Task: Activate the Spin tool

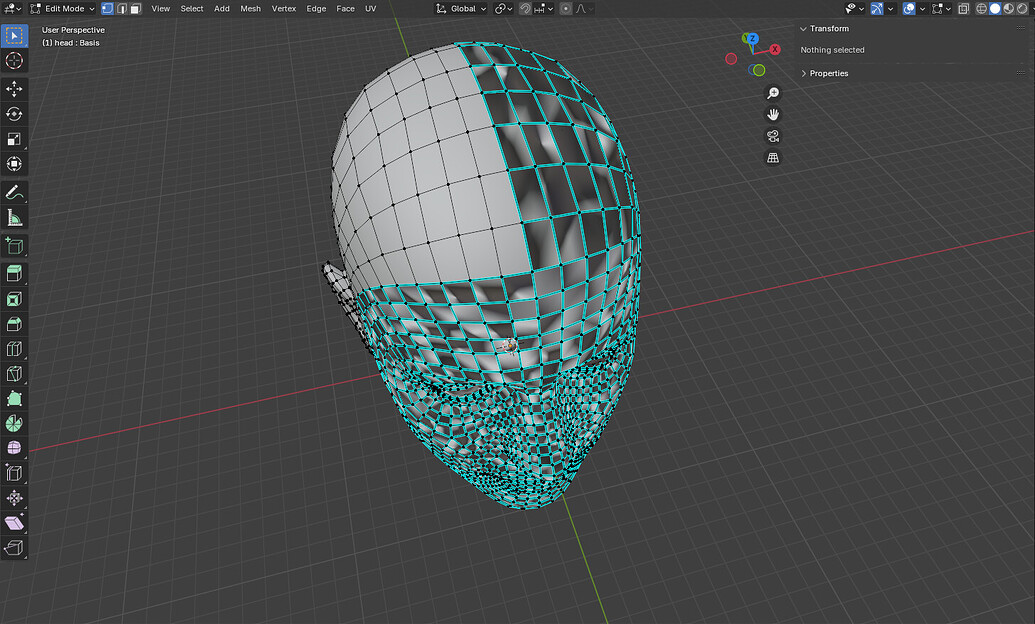Action: tap(14, 423)
